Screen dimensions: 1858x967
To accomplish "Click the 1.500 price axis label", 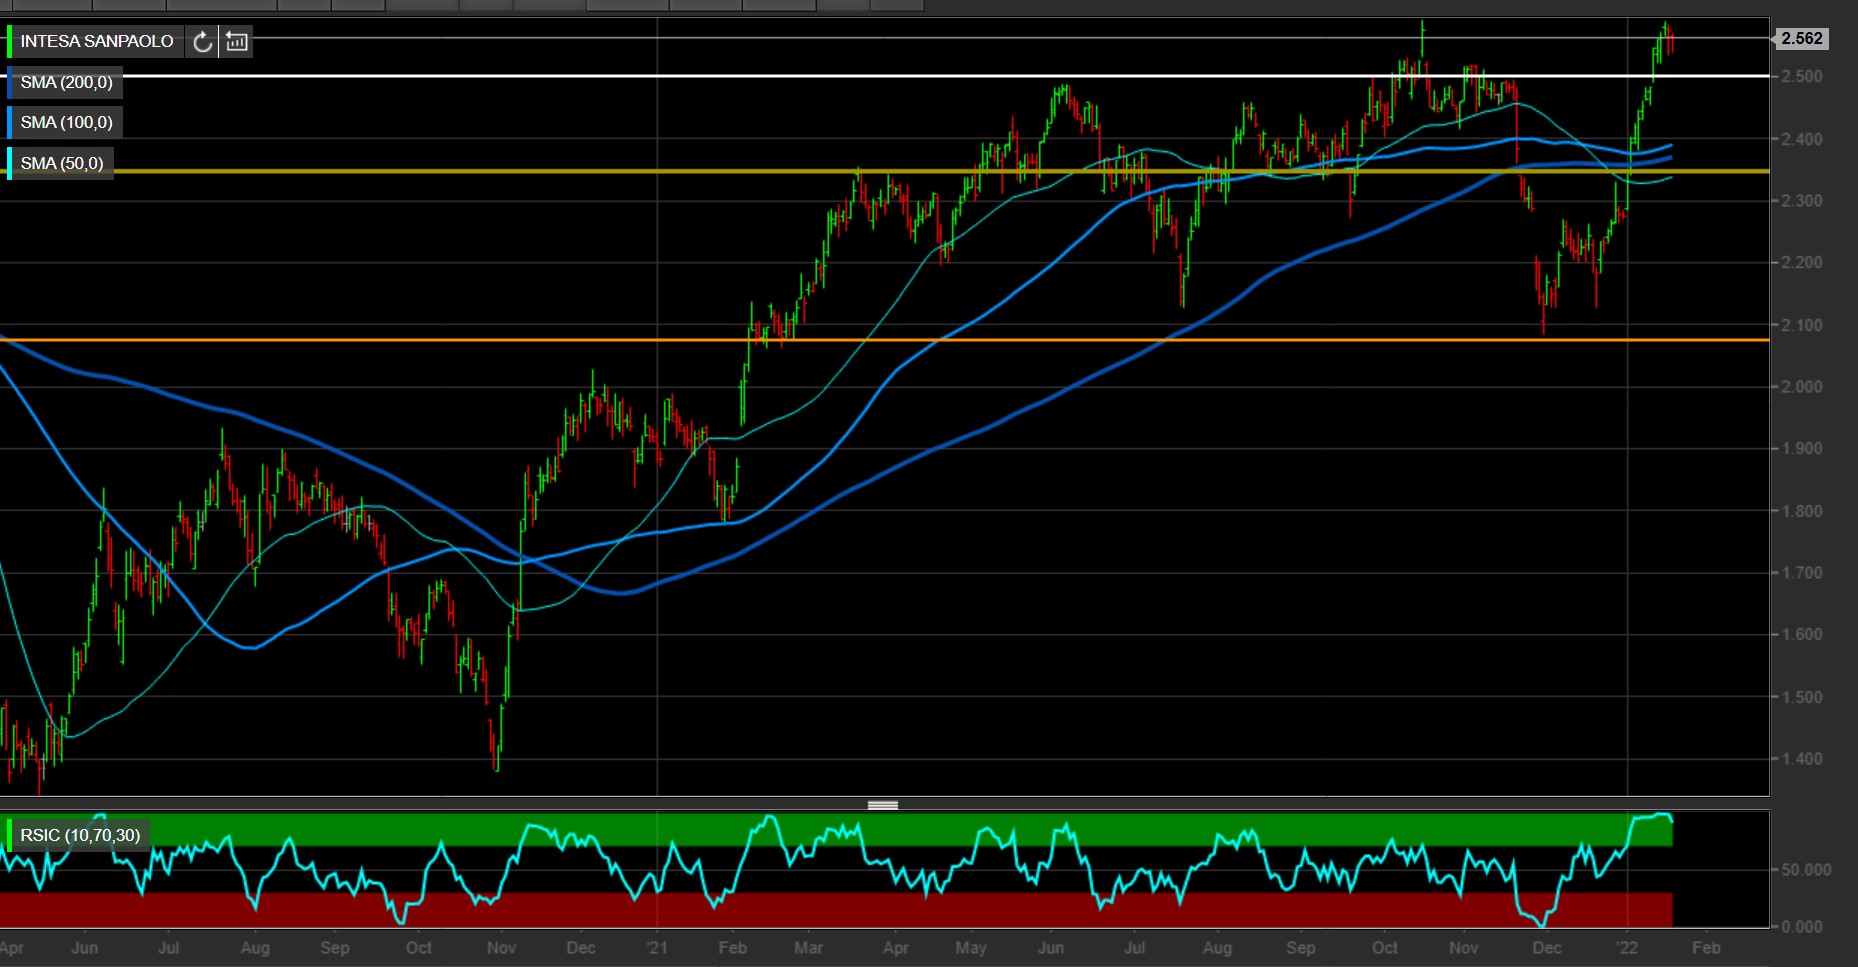I will [x=1802, y=697].
